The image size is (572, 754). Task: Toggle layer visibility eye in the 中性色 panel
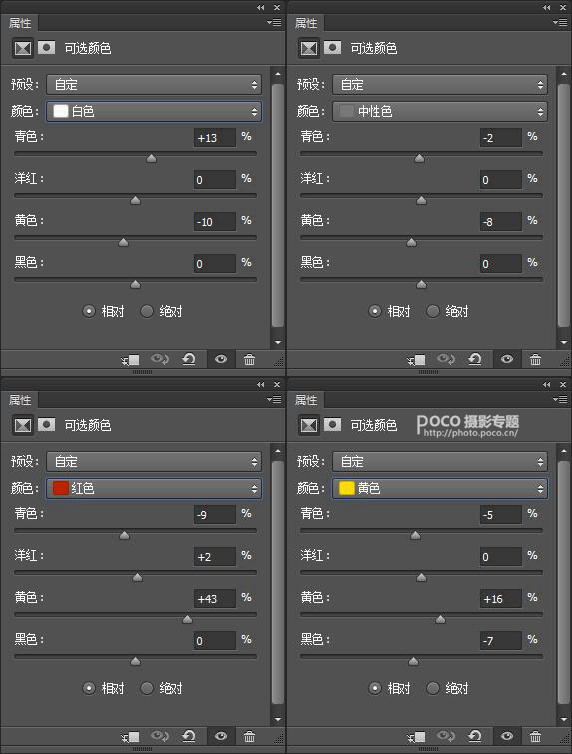click(x=507, y=359)
